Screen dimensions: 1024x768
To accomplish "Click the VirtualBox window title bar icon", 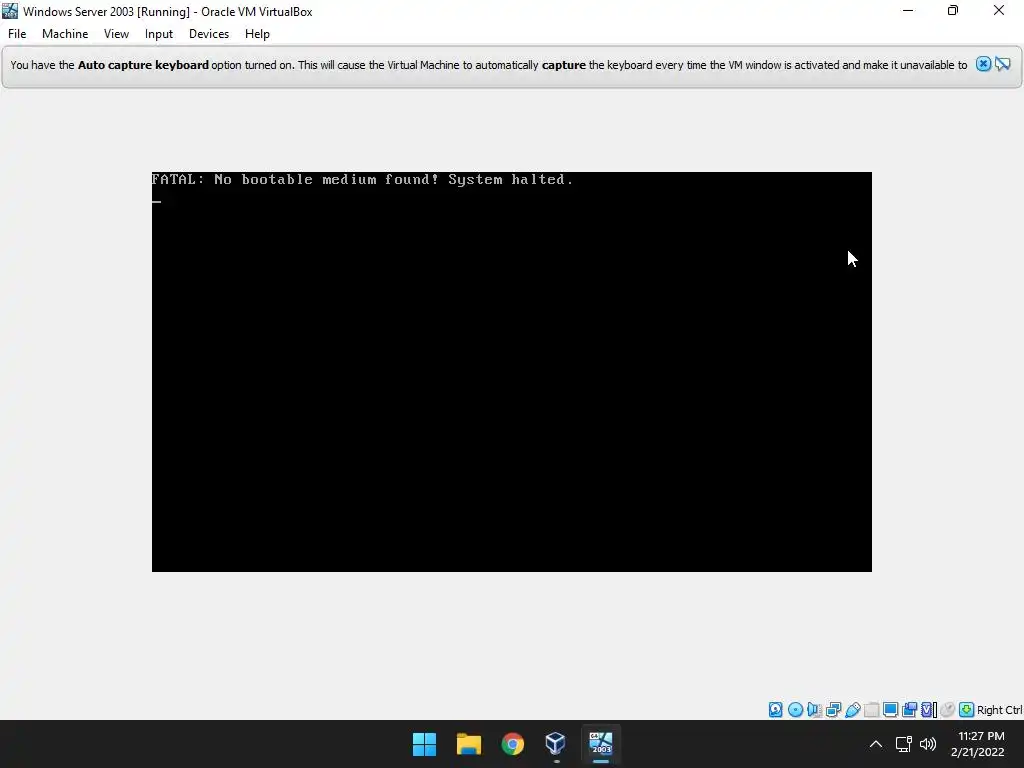I will pos(10,11).
